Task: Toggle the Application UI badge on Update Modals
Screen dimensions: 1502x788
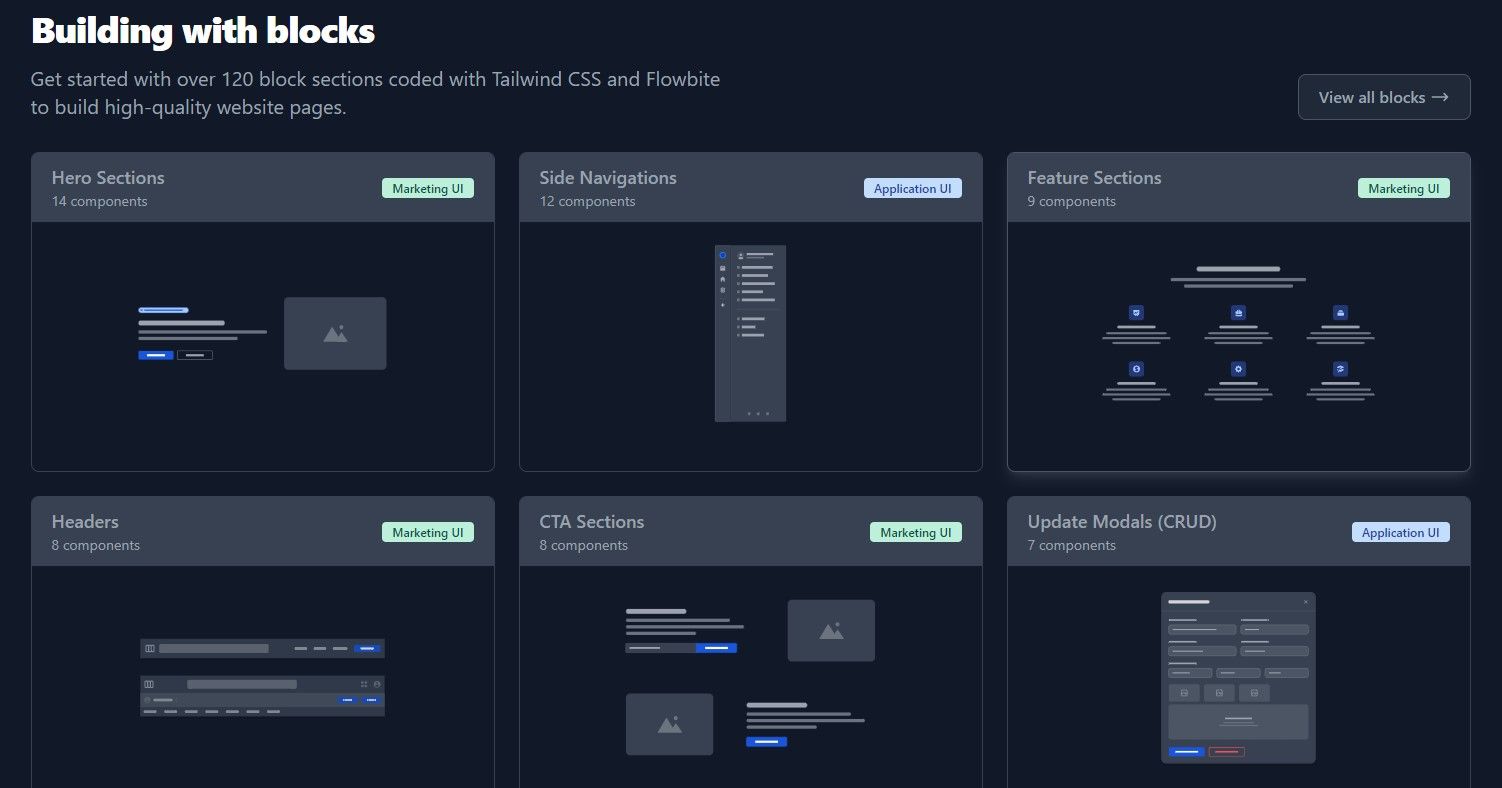Action: point(1400,532)
